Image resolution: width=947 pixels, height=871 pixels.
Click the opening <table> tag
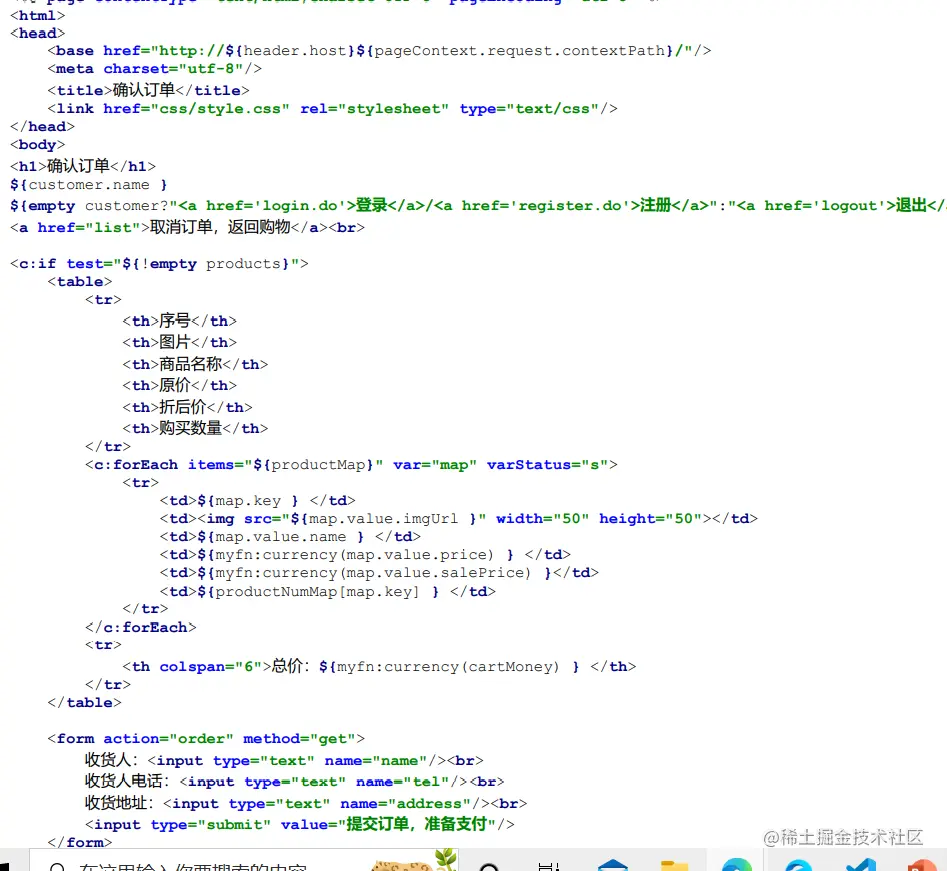tap(80, 281)
